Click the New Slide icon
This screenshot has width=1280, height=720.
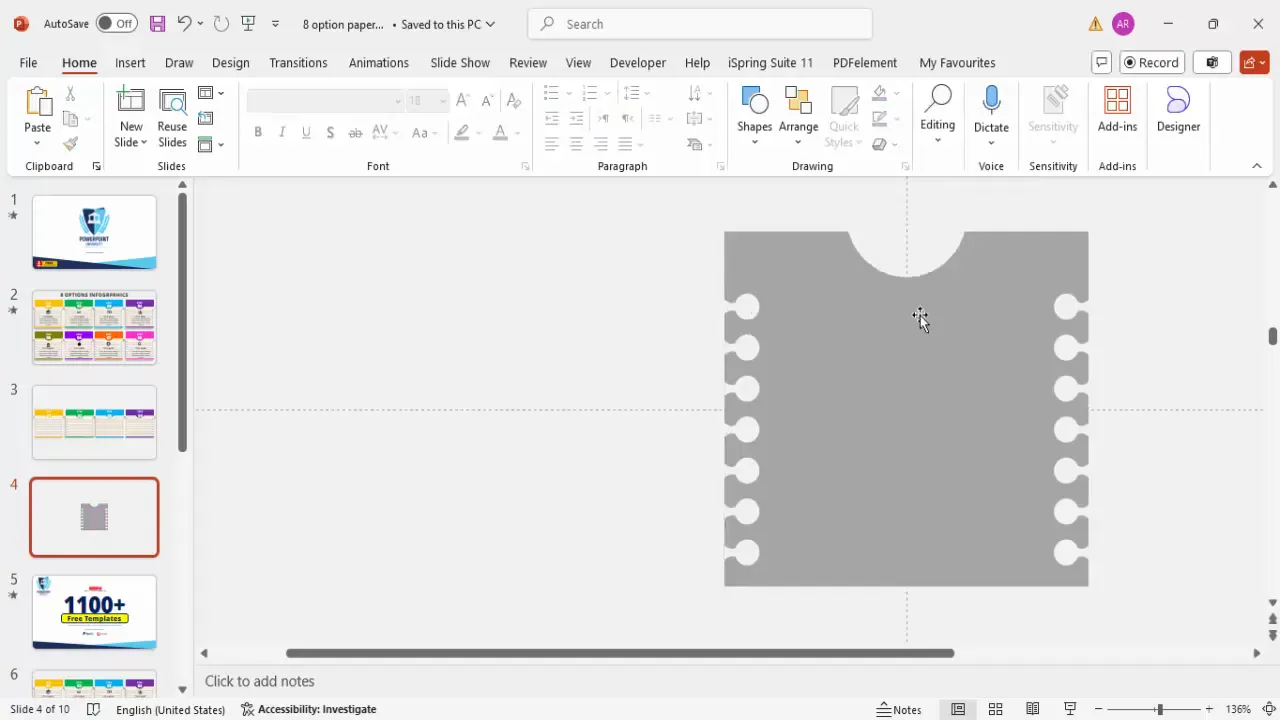[x=131, y=101]
